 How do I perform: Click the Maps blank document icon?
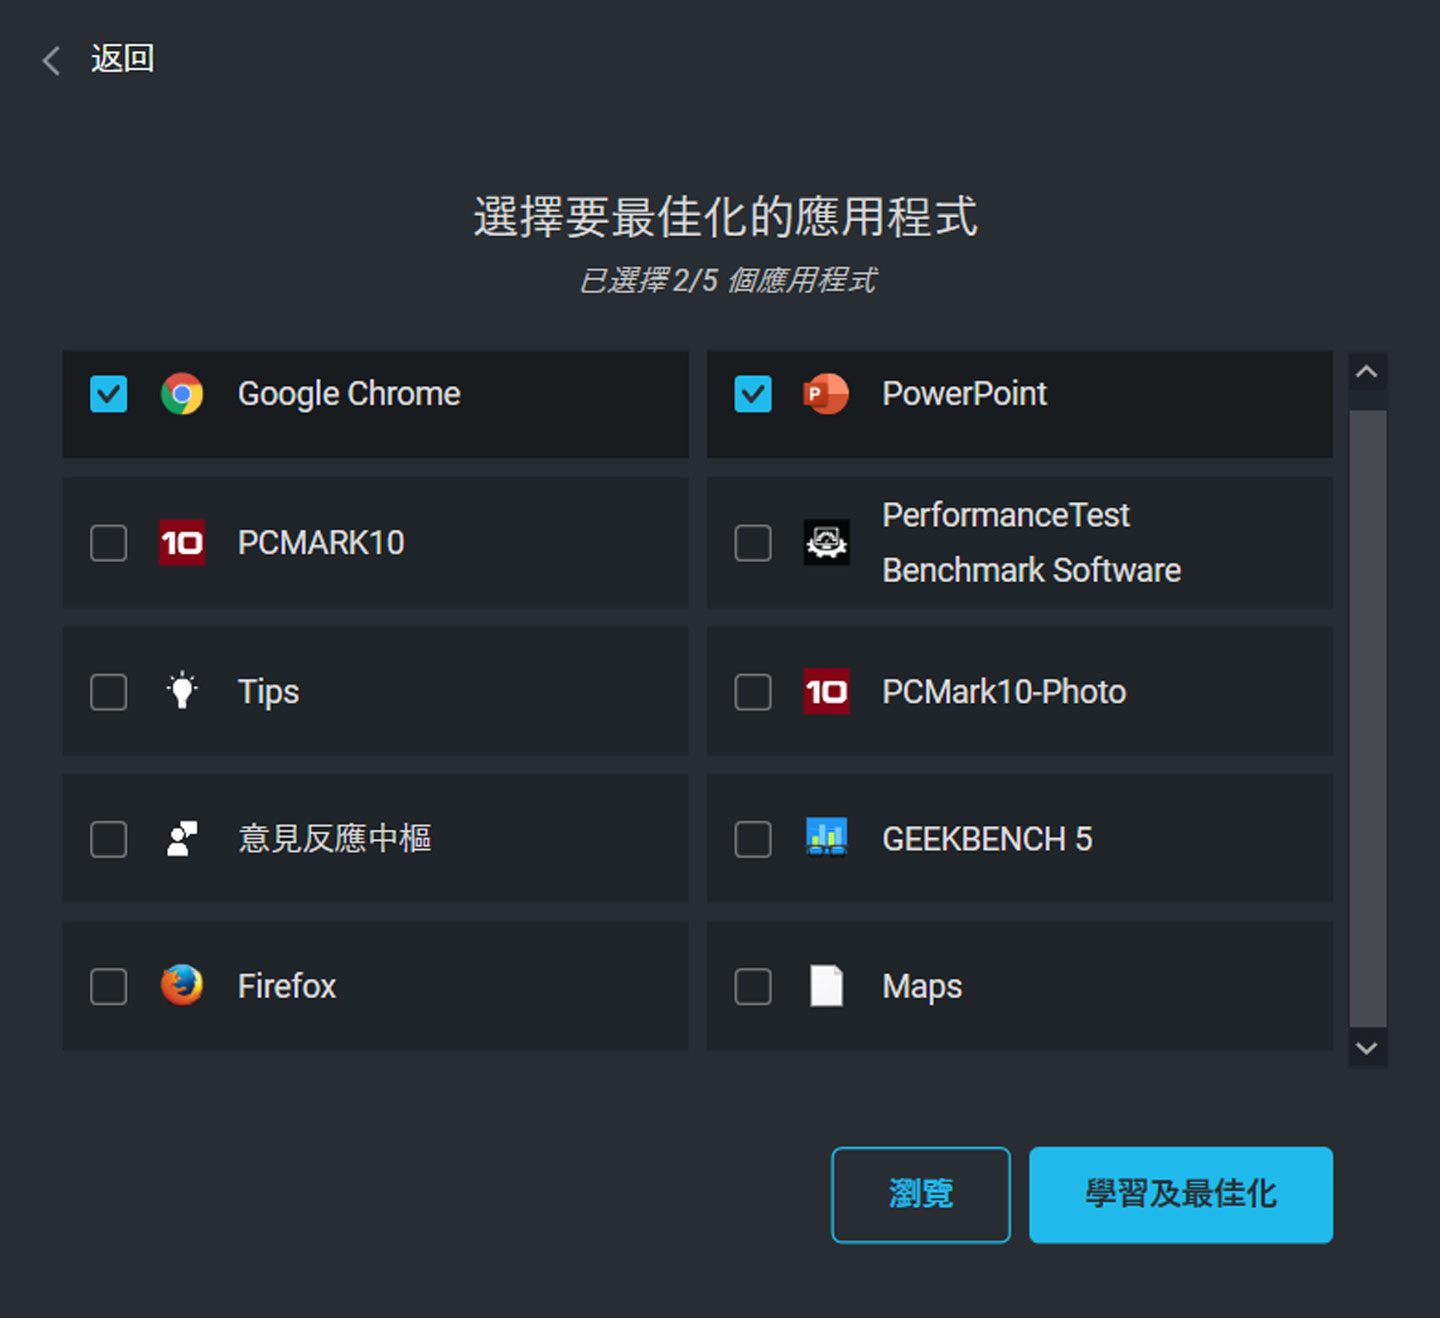[826, 986]
